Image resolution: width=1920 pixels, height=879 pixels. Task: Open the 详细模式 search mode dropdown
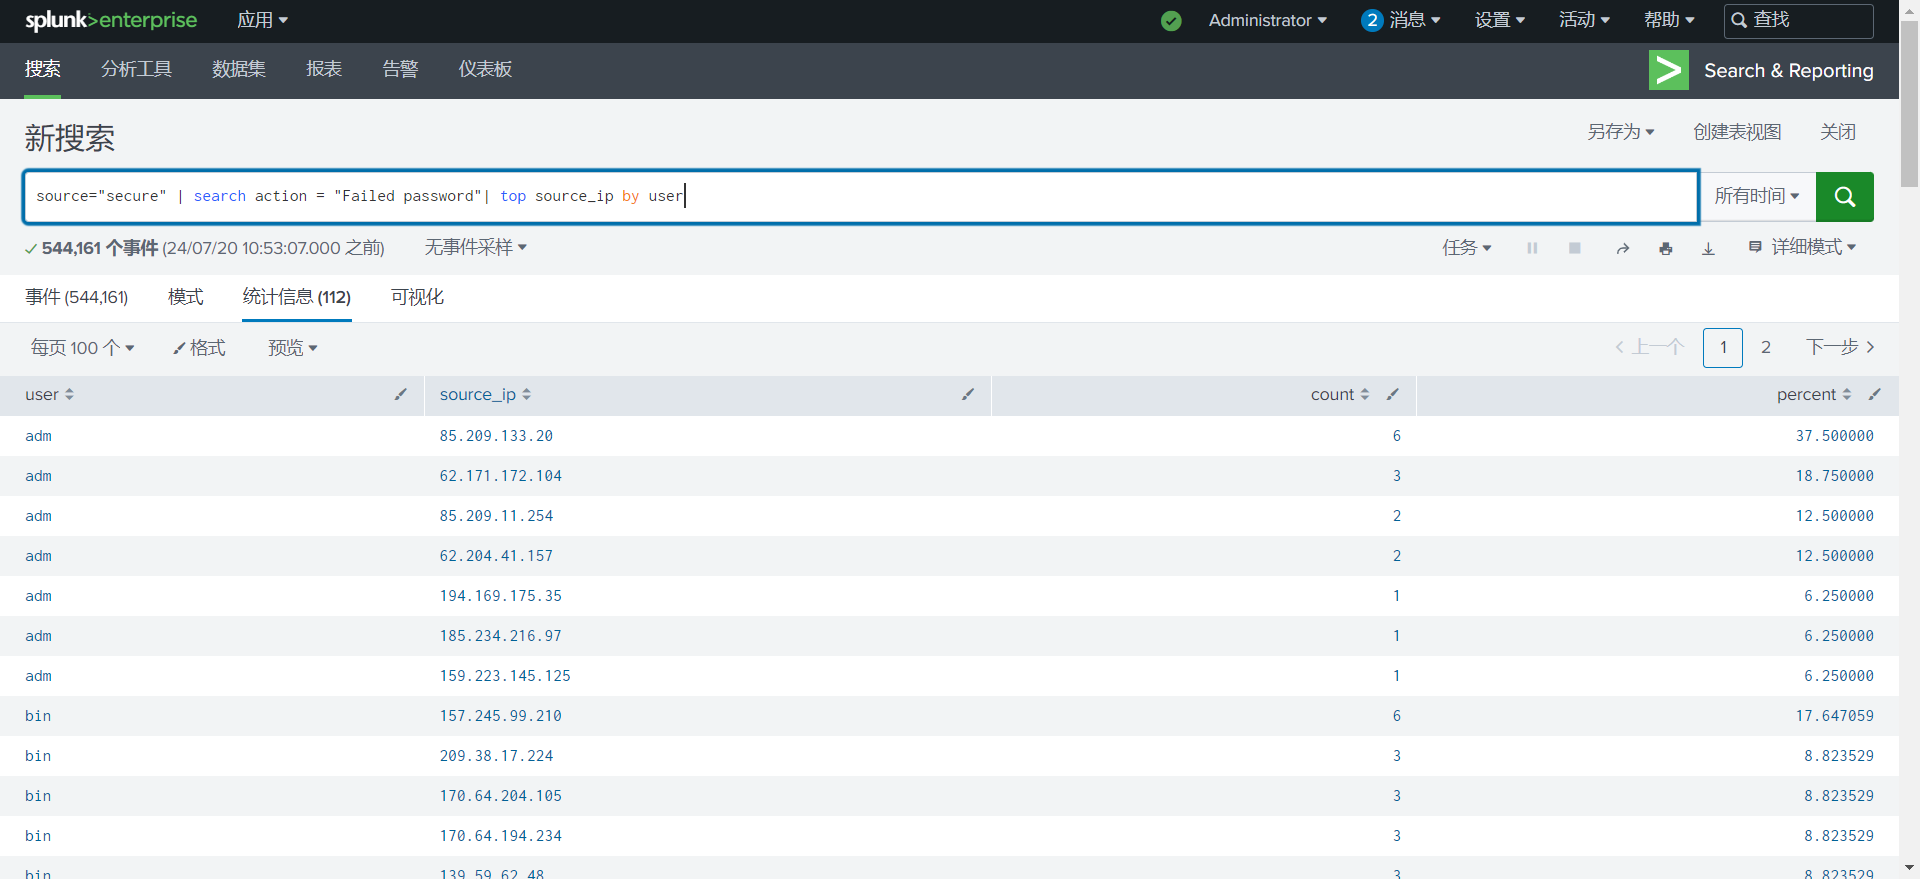click(x=1803, y=247)
